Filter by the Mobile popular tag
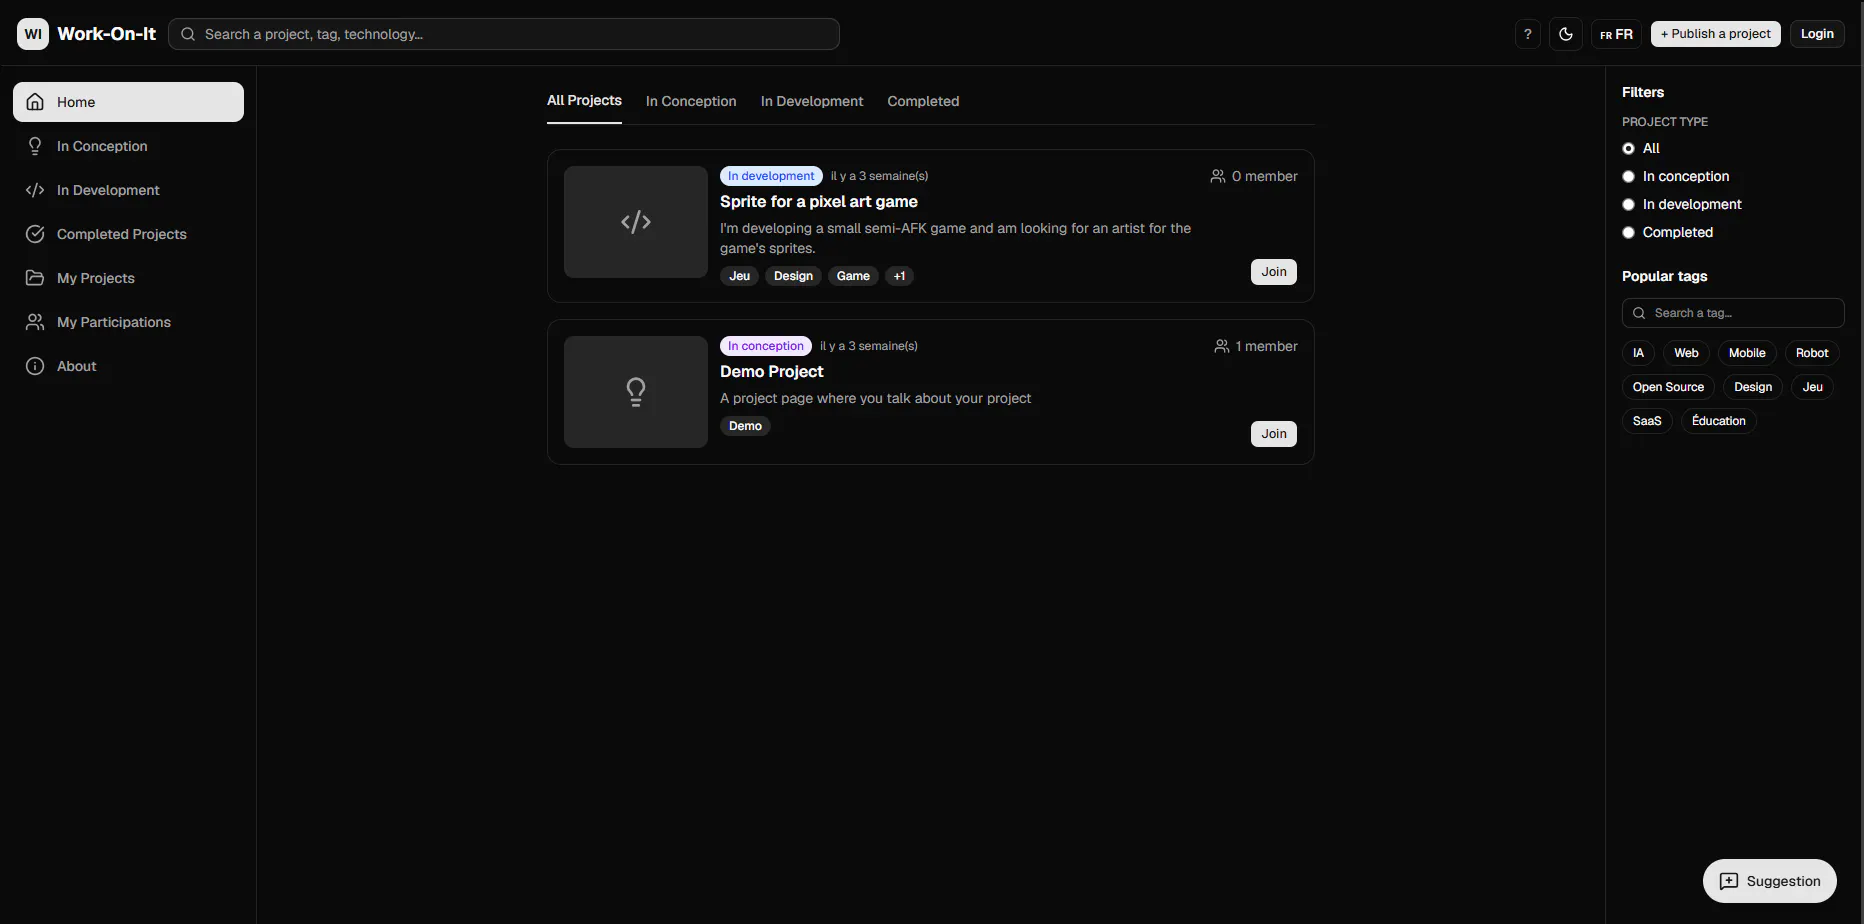Viewport: 1864px width, 924px height. click(x=1747, y=353)
